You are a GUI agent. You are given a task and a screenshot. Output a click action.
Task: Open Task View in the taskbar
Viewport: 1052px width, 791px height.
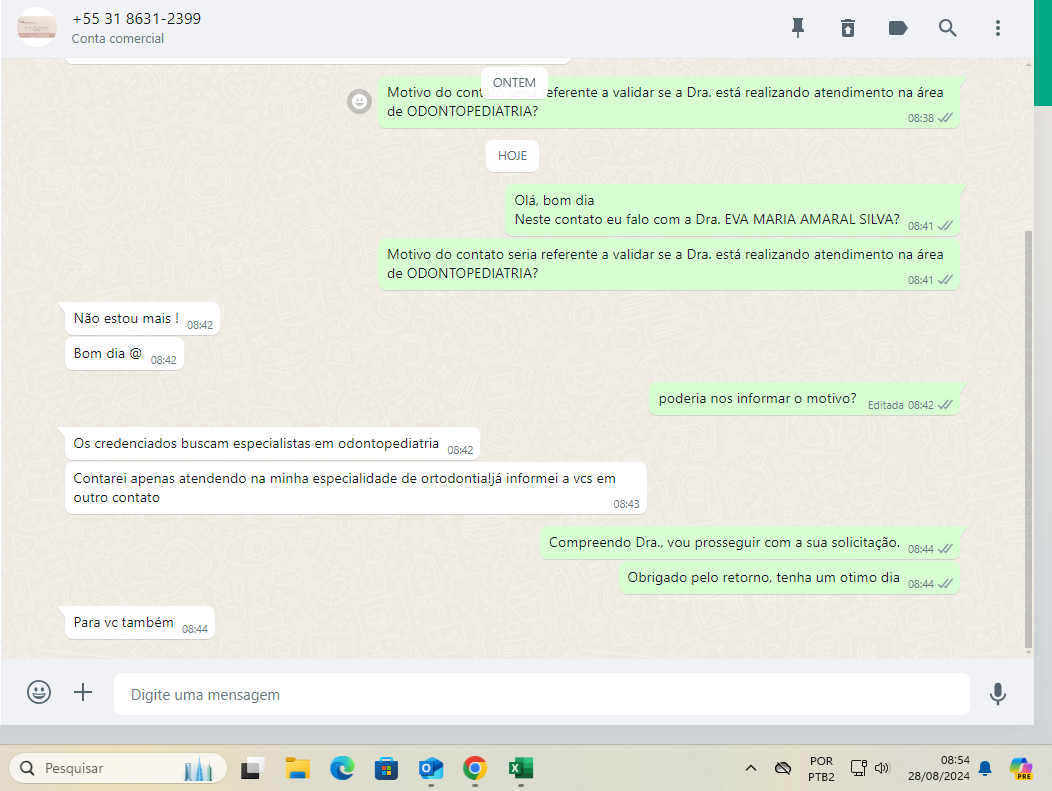(252, 768)
